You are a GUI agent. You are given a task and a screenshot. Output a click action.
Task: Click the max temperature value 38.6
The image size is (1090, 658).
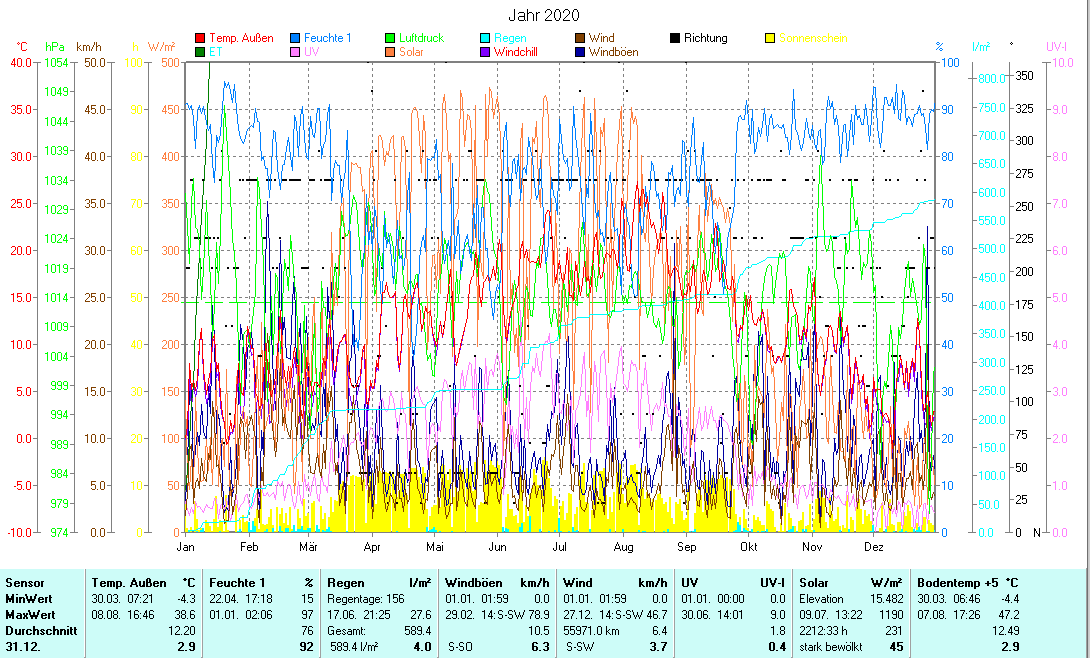click(x=185, y=615)
